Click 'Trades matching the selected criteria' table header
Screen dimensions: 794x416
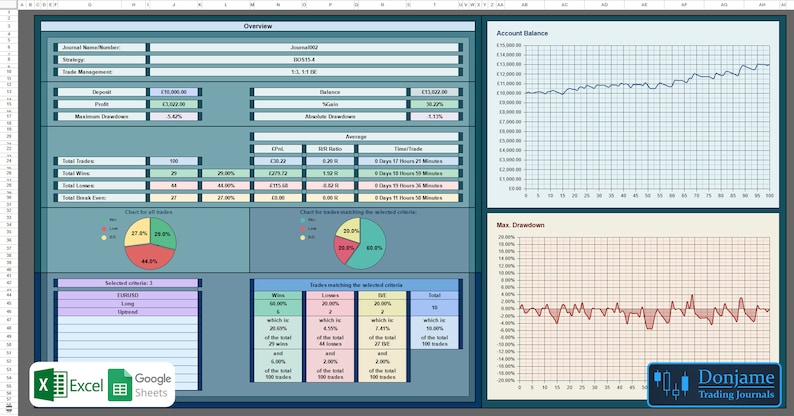[356, 285]
